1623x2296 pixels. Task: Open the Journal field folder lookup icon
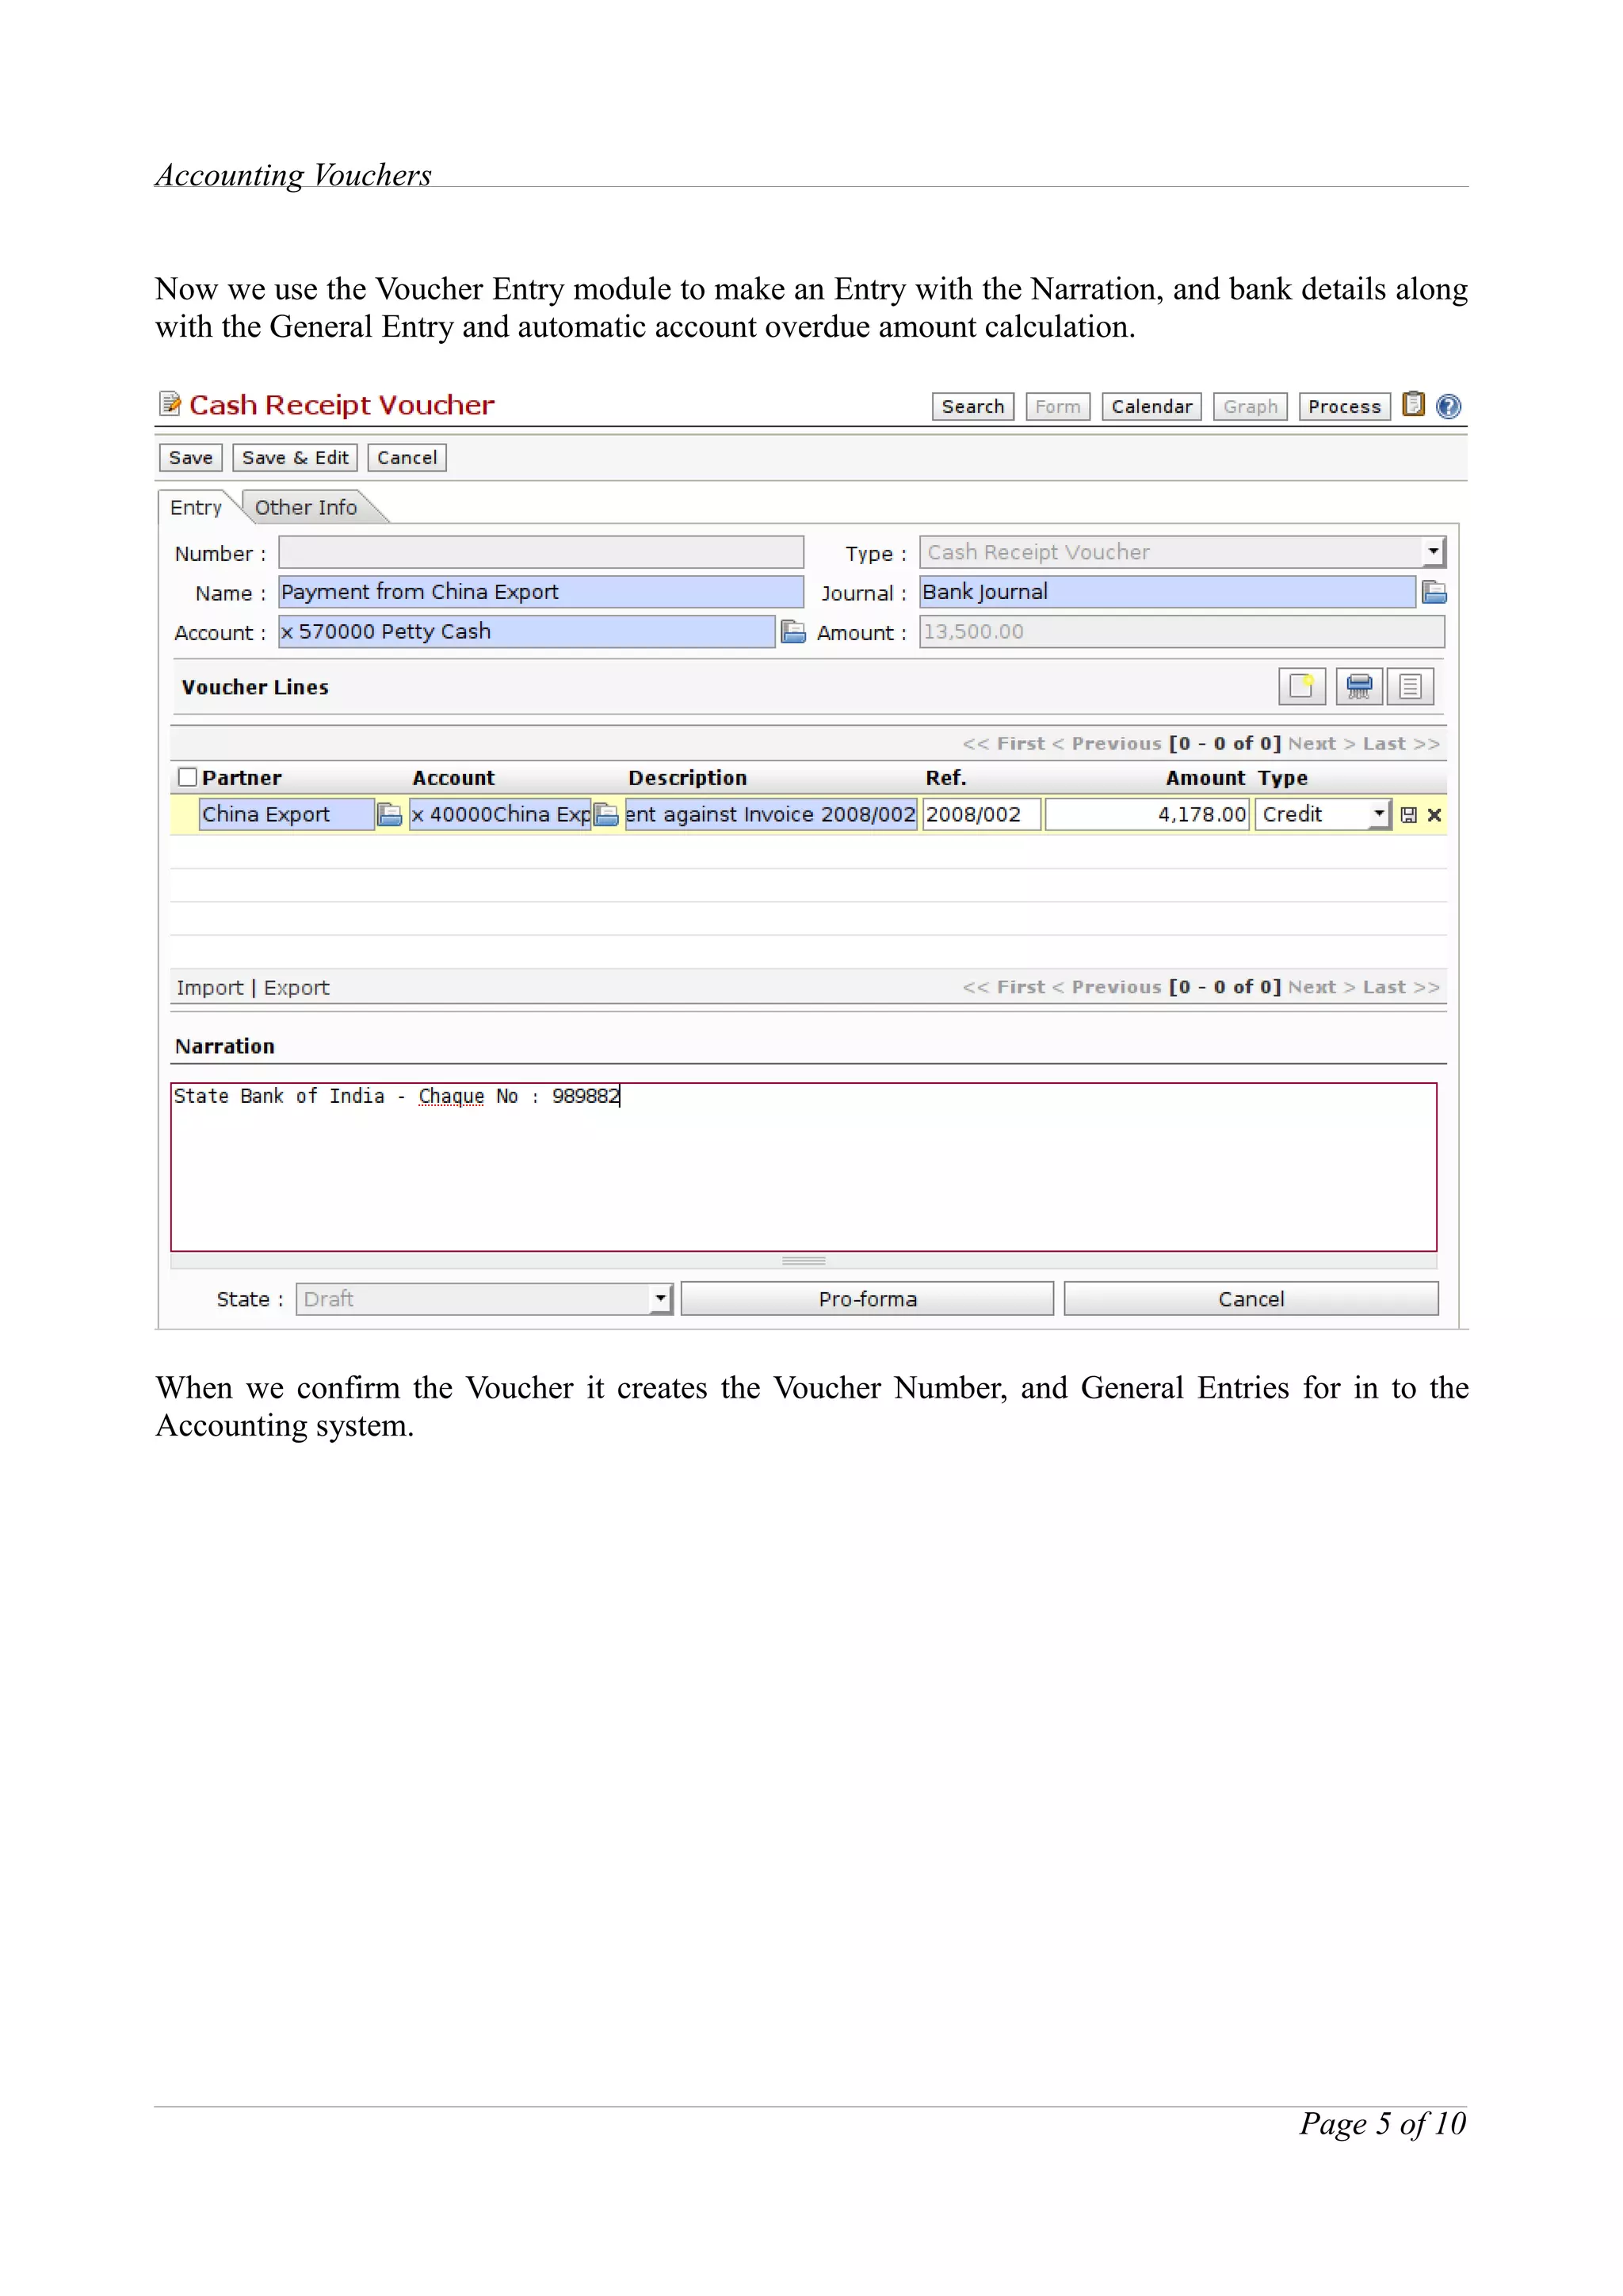(1434, 592)
